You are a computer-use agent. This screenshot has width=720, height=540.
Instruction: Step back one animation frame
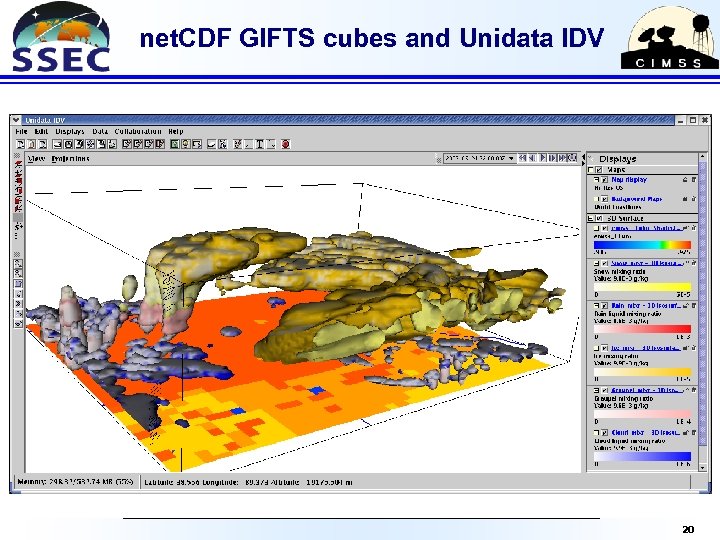pos(532,158)
